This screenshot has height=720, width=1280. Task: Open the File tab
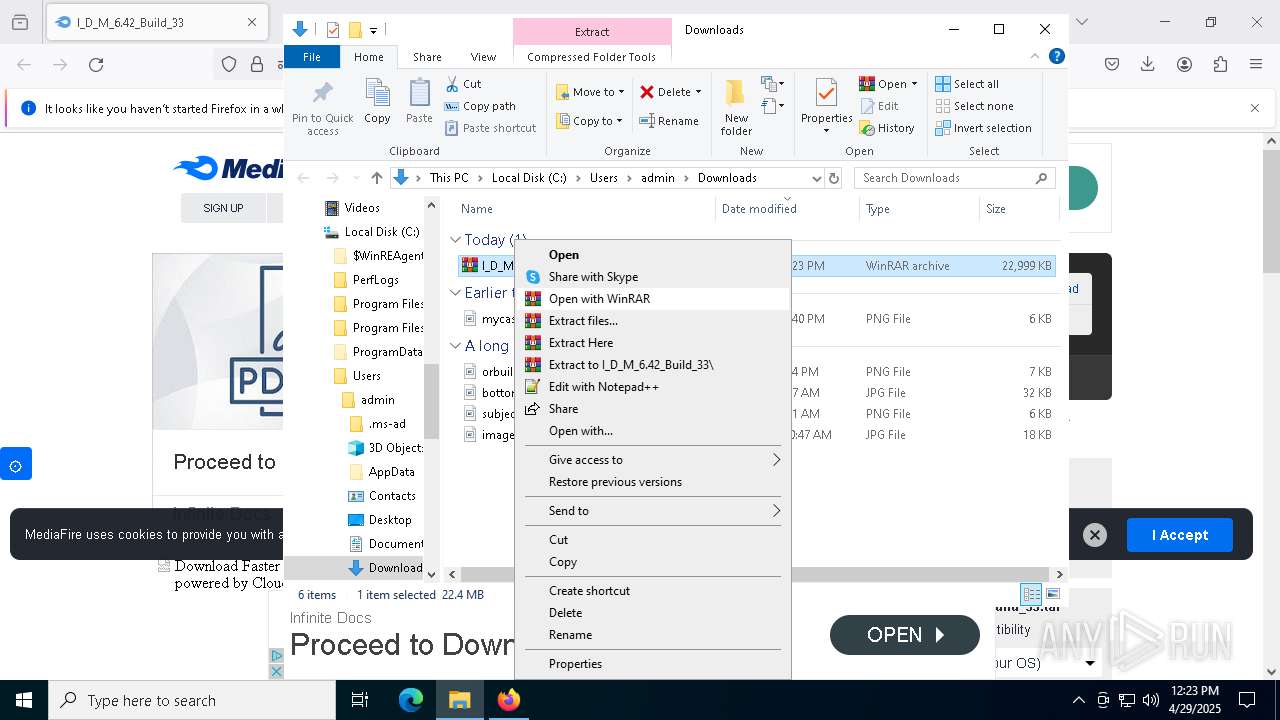pyautogui.click(x=312, y=57)
